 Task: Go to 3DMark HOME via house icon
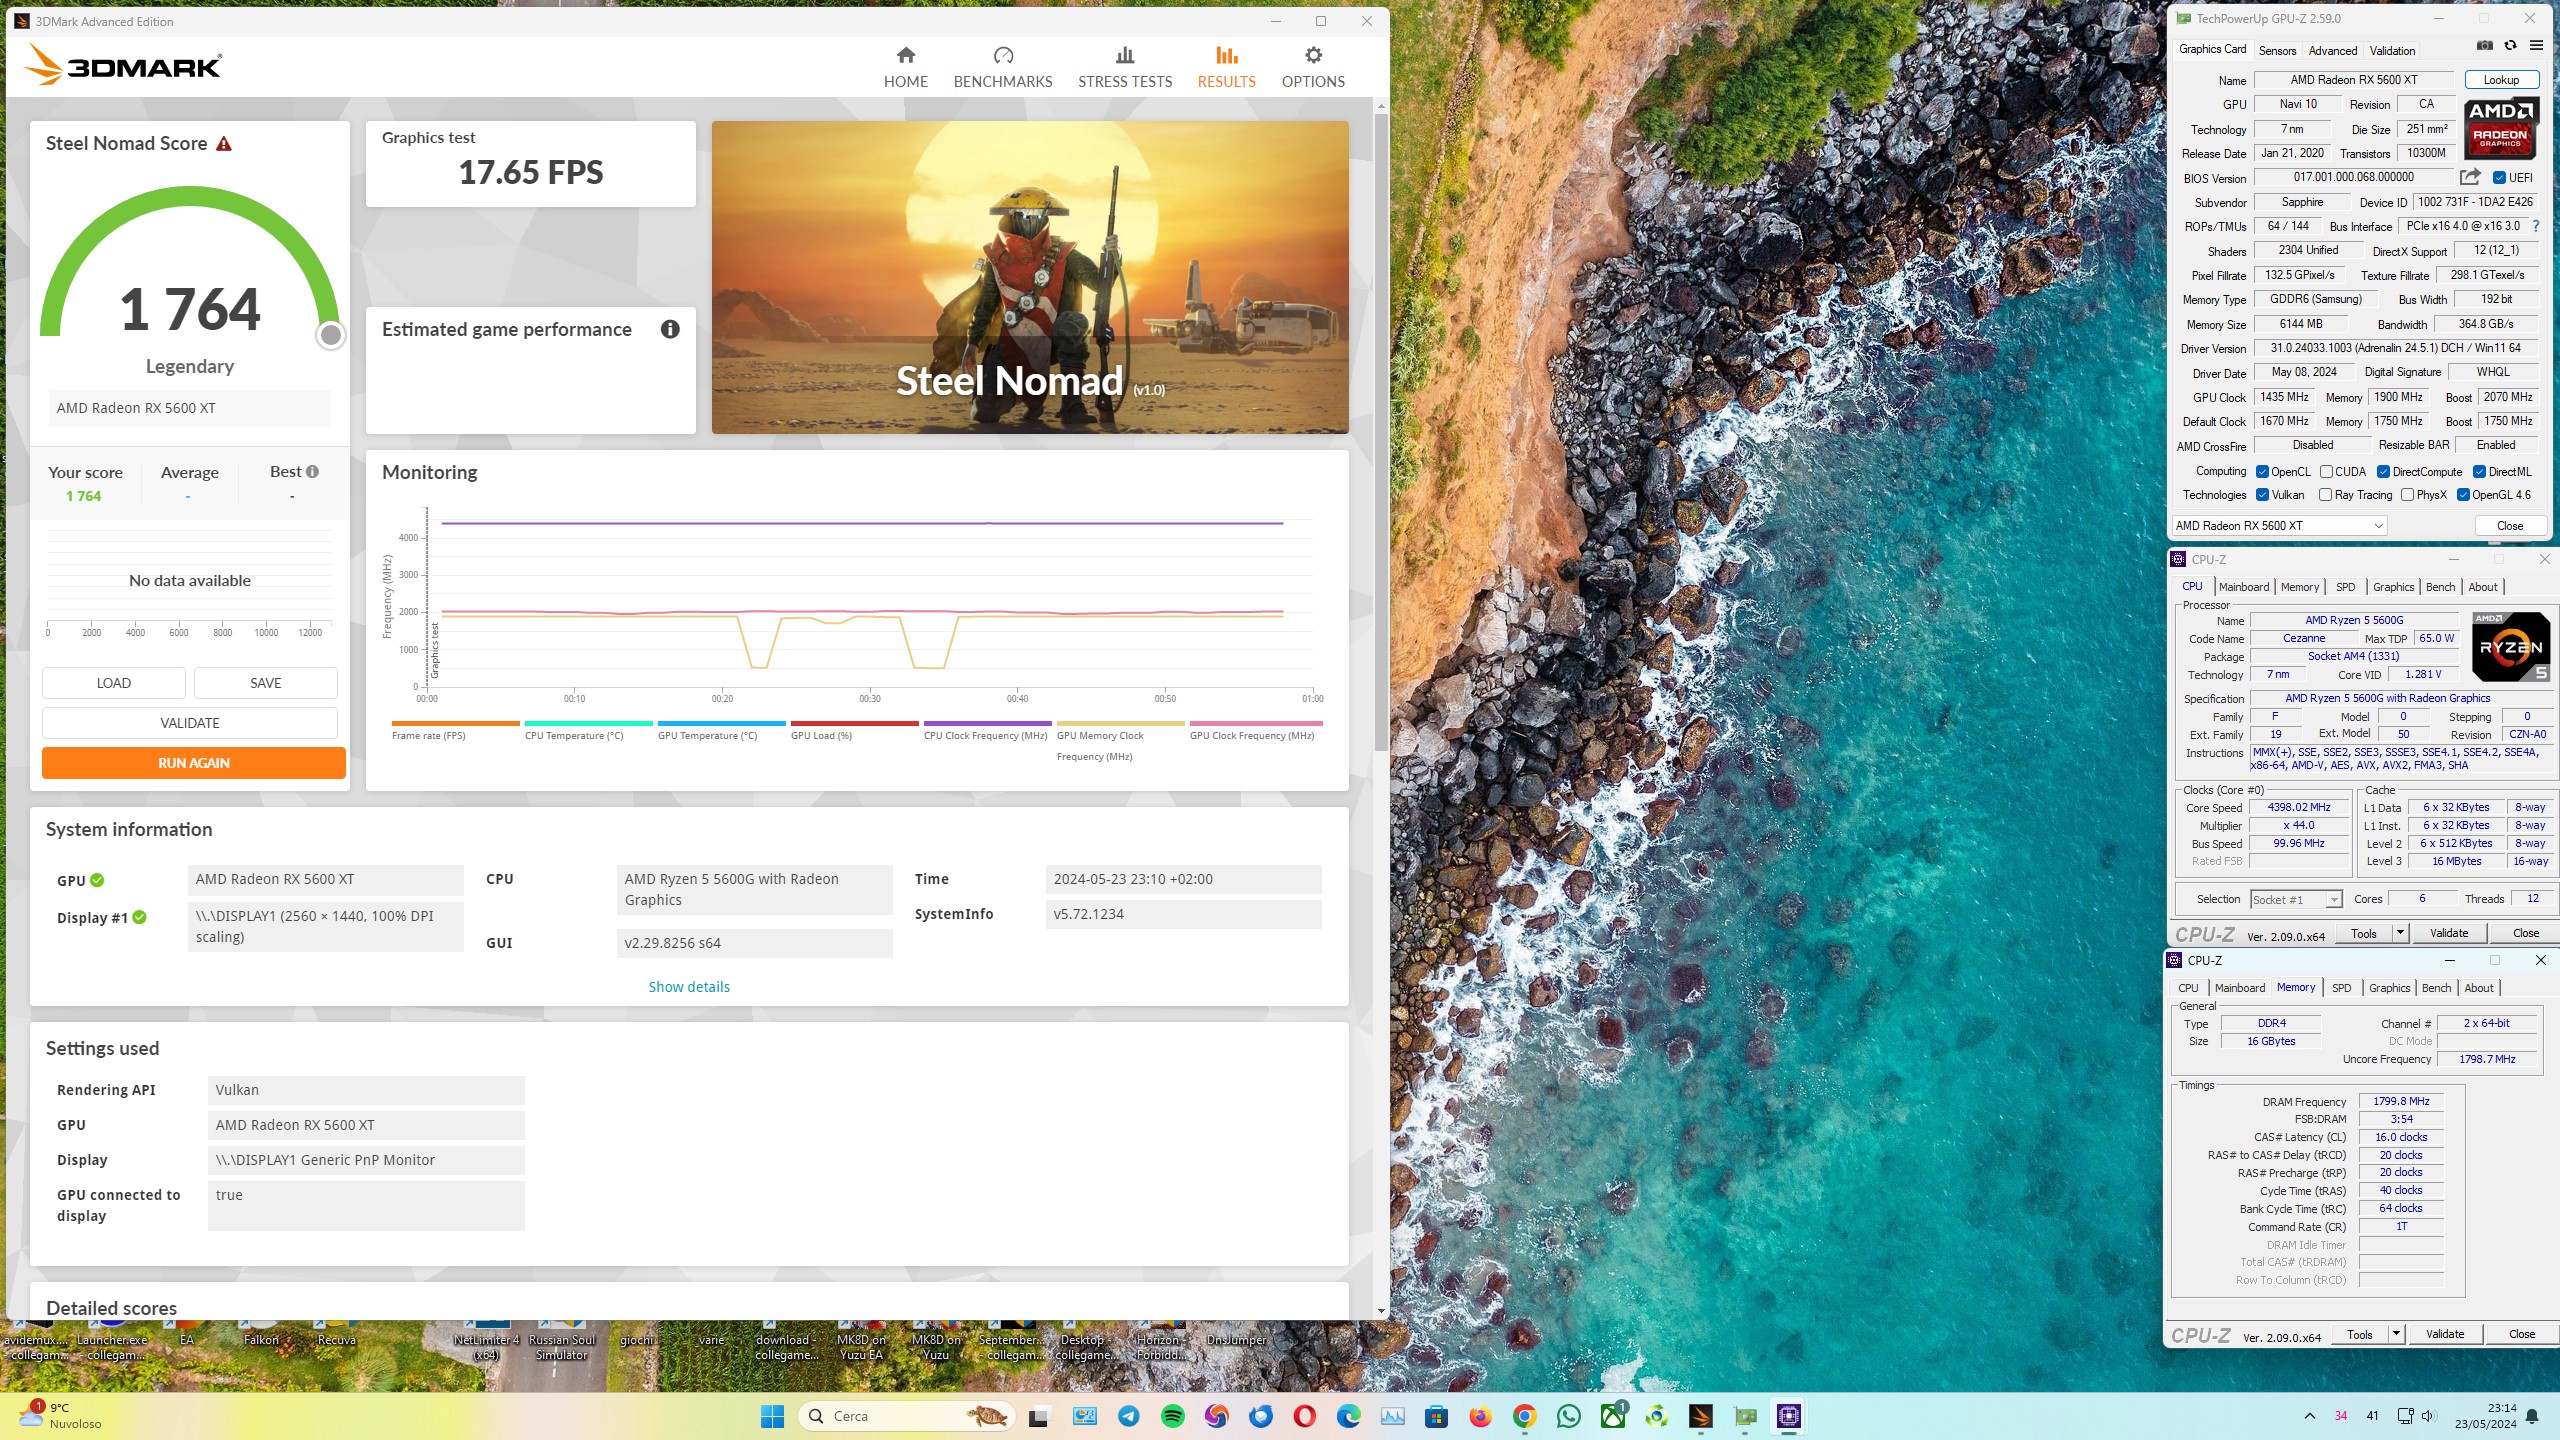click(905, 55)
